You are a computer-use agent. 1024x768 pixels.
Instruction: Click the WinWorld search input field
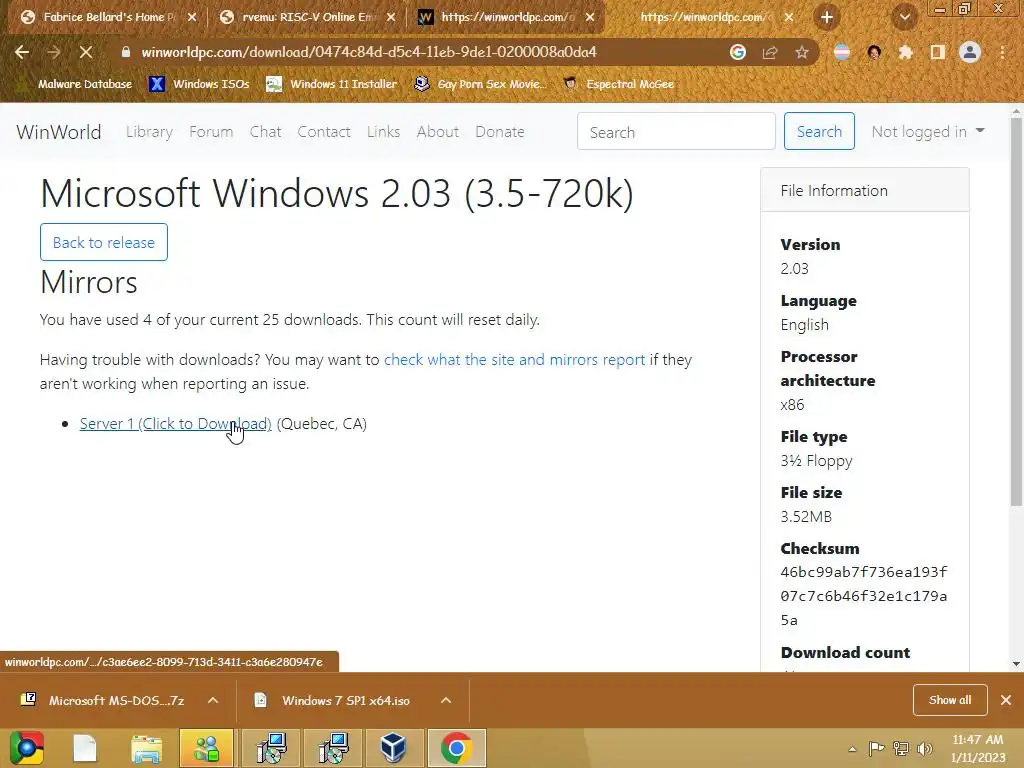[676, 131]
